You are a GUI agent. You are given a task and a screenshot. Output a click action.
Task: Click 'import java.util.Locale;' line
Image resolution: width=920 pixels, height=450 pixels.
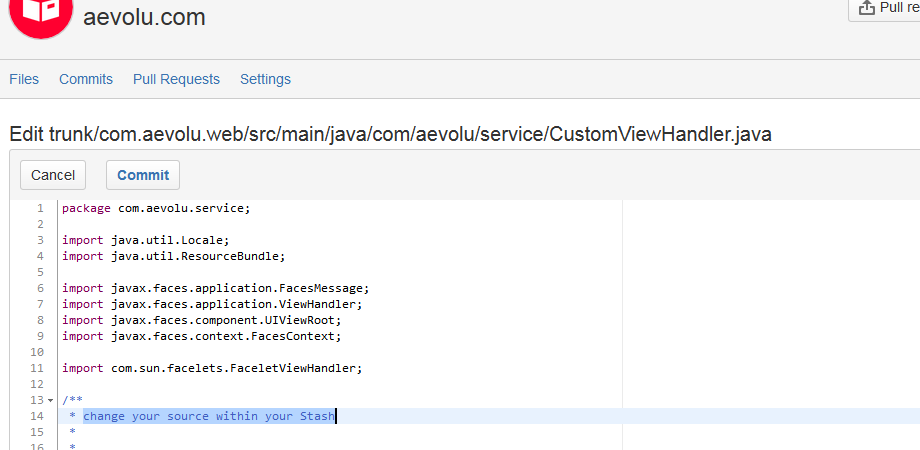[146, 240]
